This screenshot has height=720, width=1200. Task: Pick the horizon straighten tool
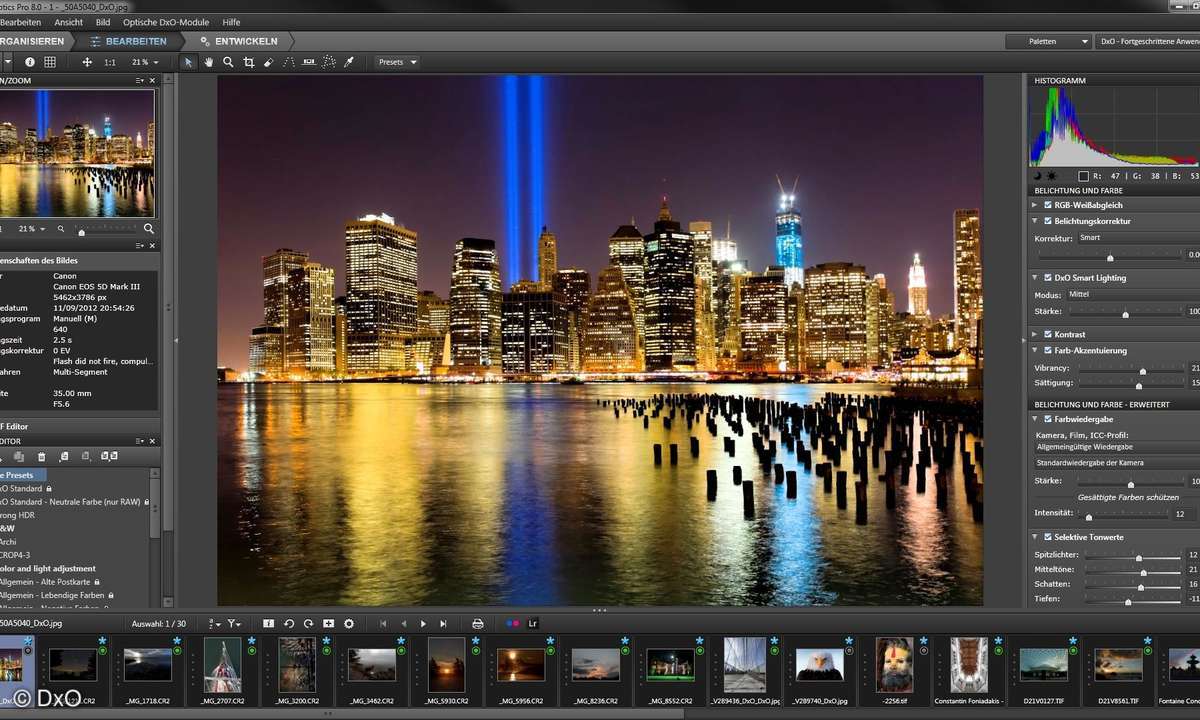point(309,62)
